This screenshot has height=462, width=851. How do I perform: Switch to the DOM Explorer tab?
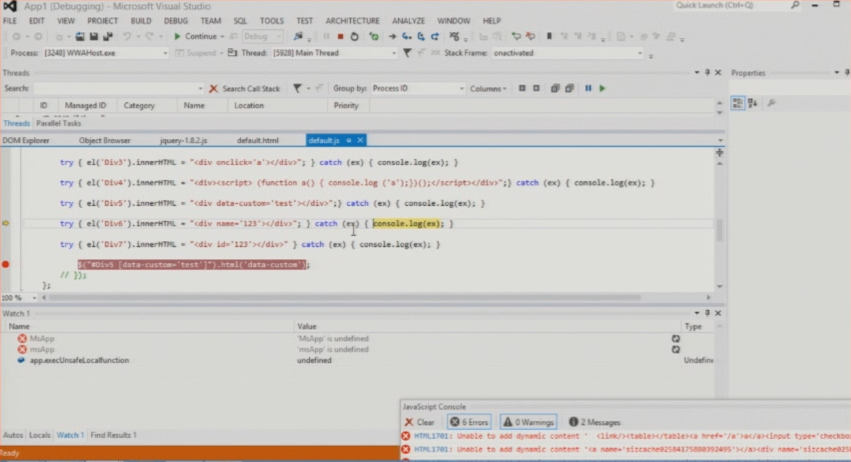point(26,140)
